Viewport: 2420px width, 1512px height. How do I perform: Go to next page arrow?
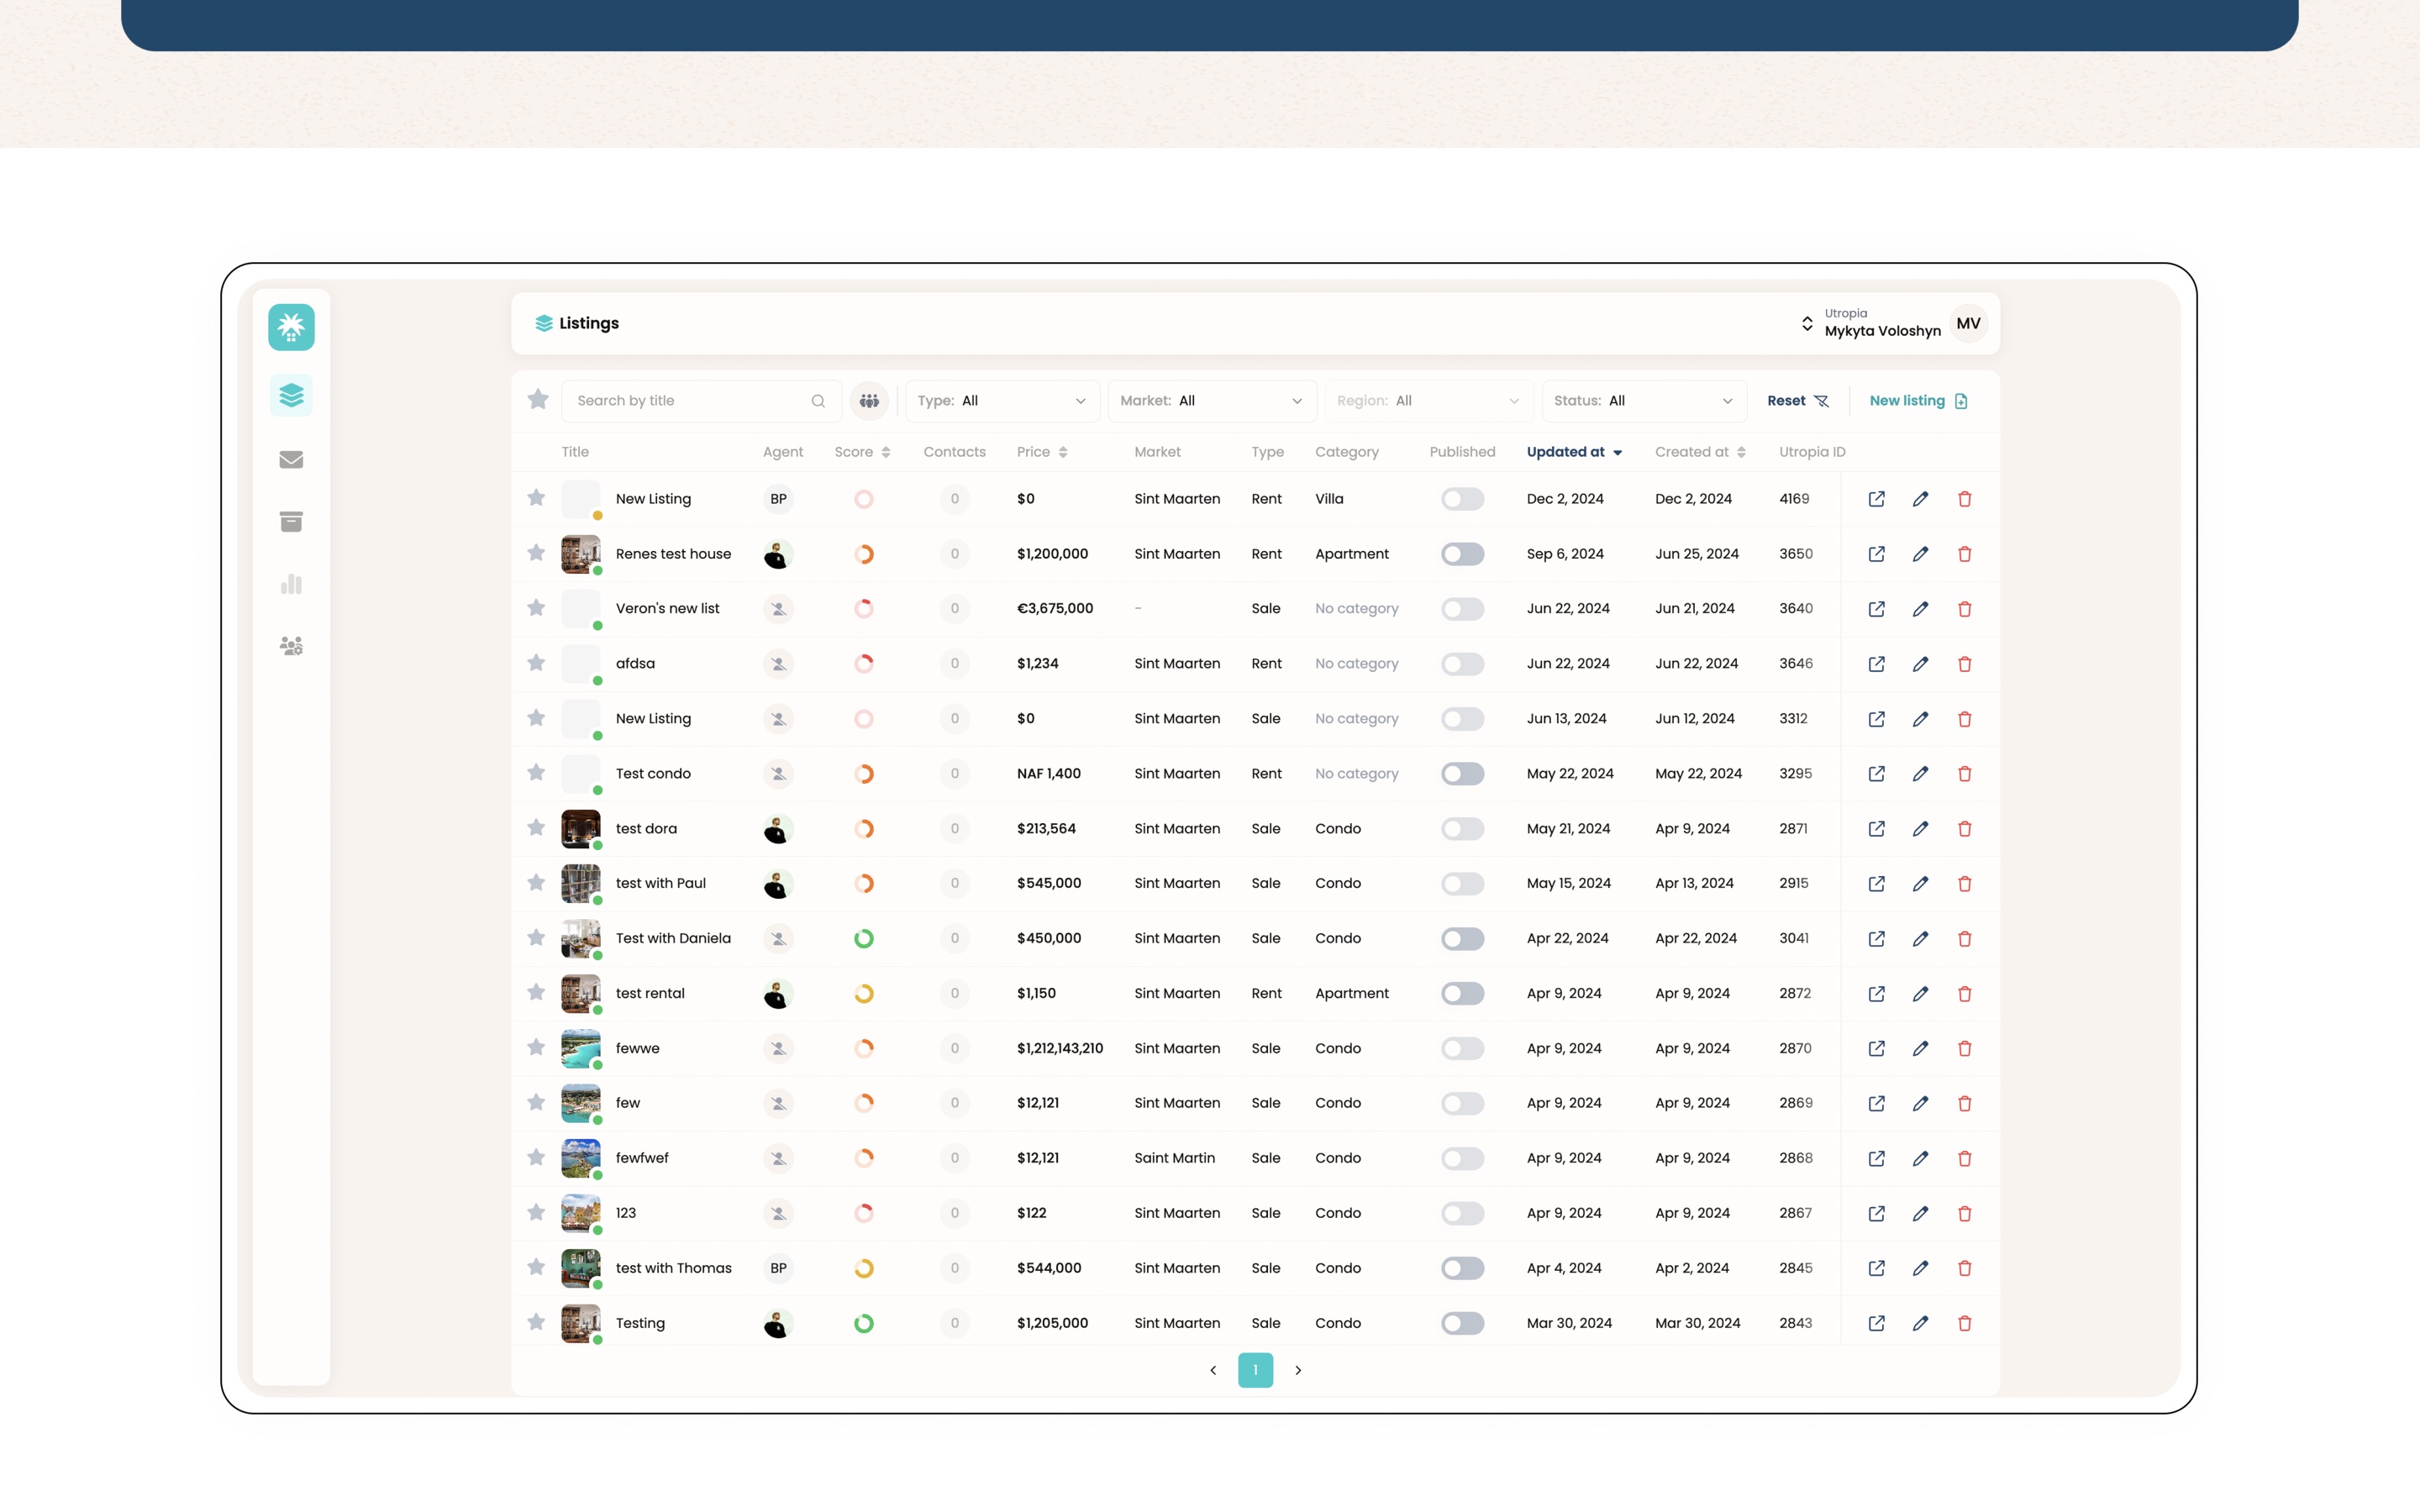tap(1298, 1370)
